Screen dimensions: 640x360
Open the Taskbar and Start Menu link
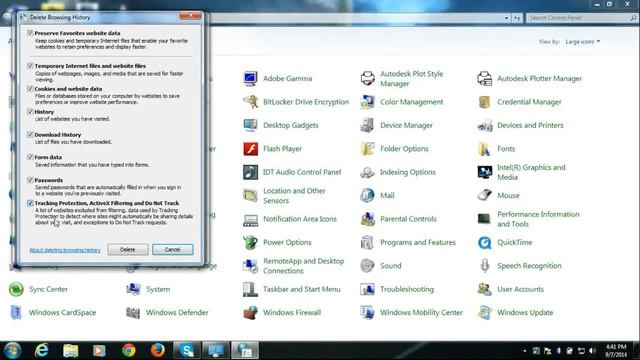click(x=302, y=289)
